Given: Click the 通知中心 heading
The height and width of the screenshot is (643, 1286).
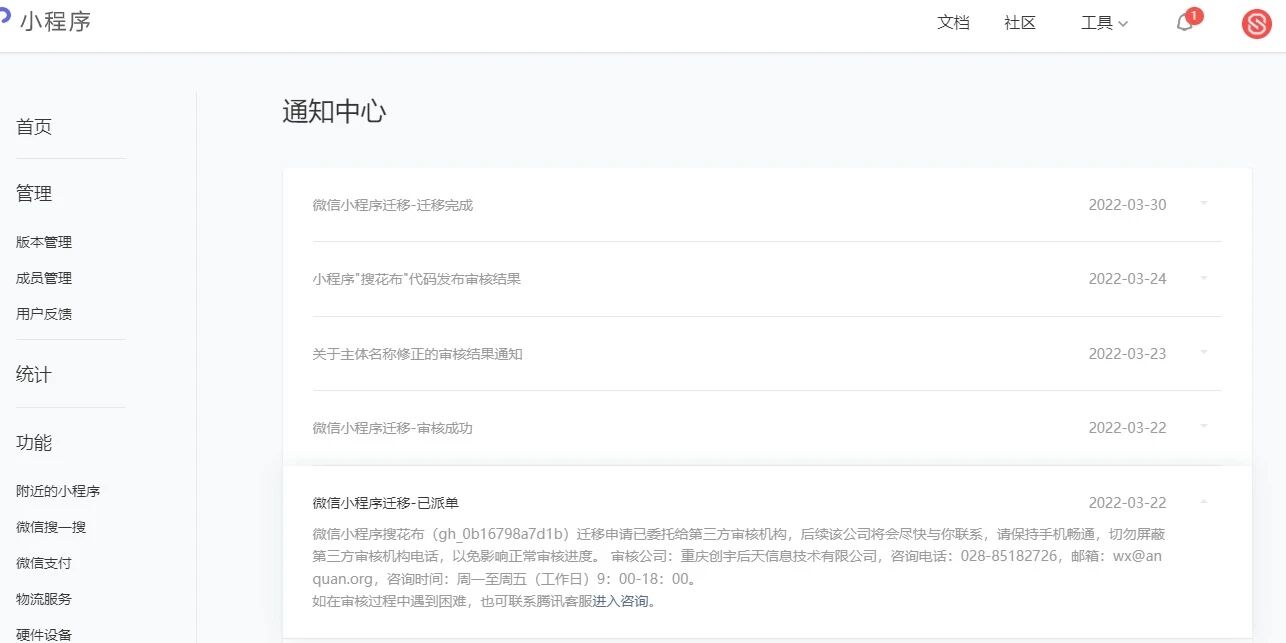Looking at the screenshot, I should 334,112.
